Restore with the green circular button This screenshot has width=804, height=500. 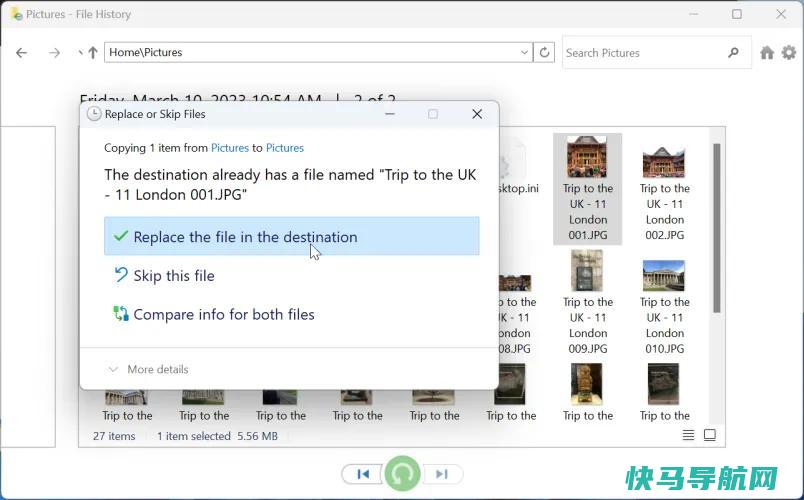coord(403,473)
